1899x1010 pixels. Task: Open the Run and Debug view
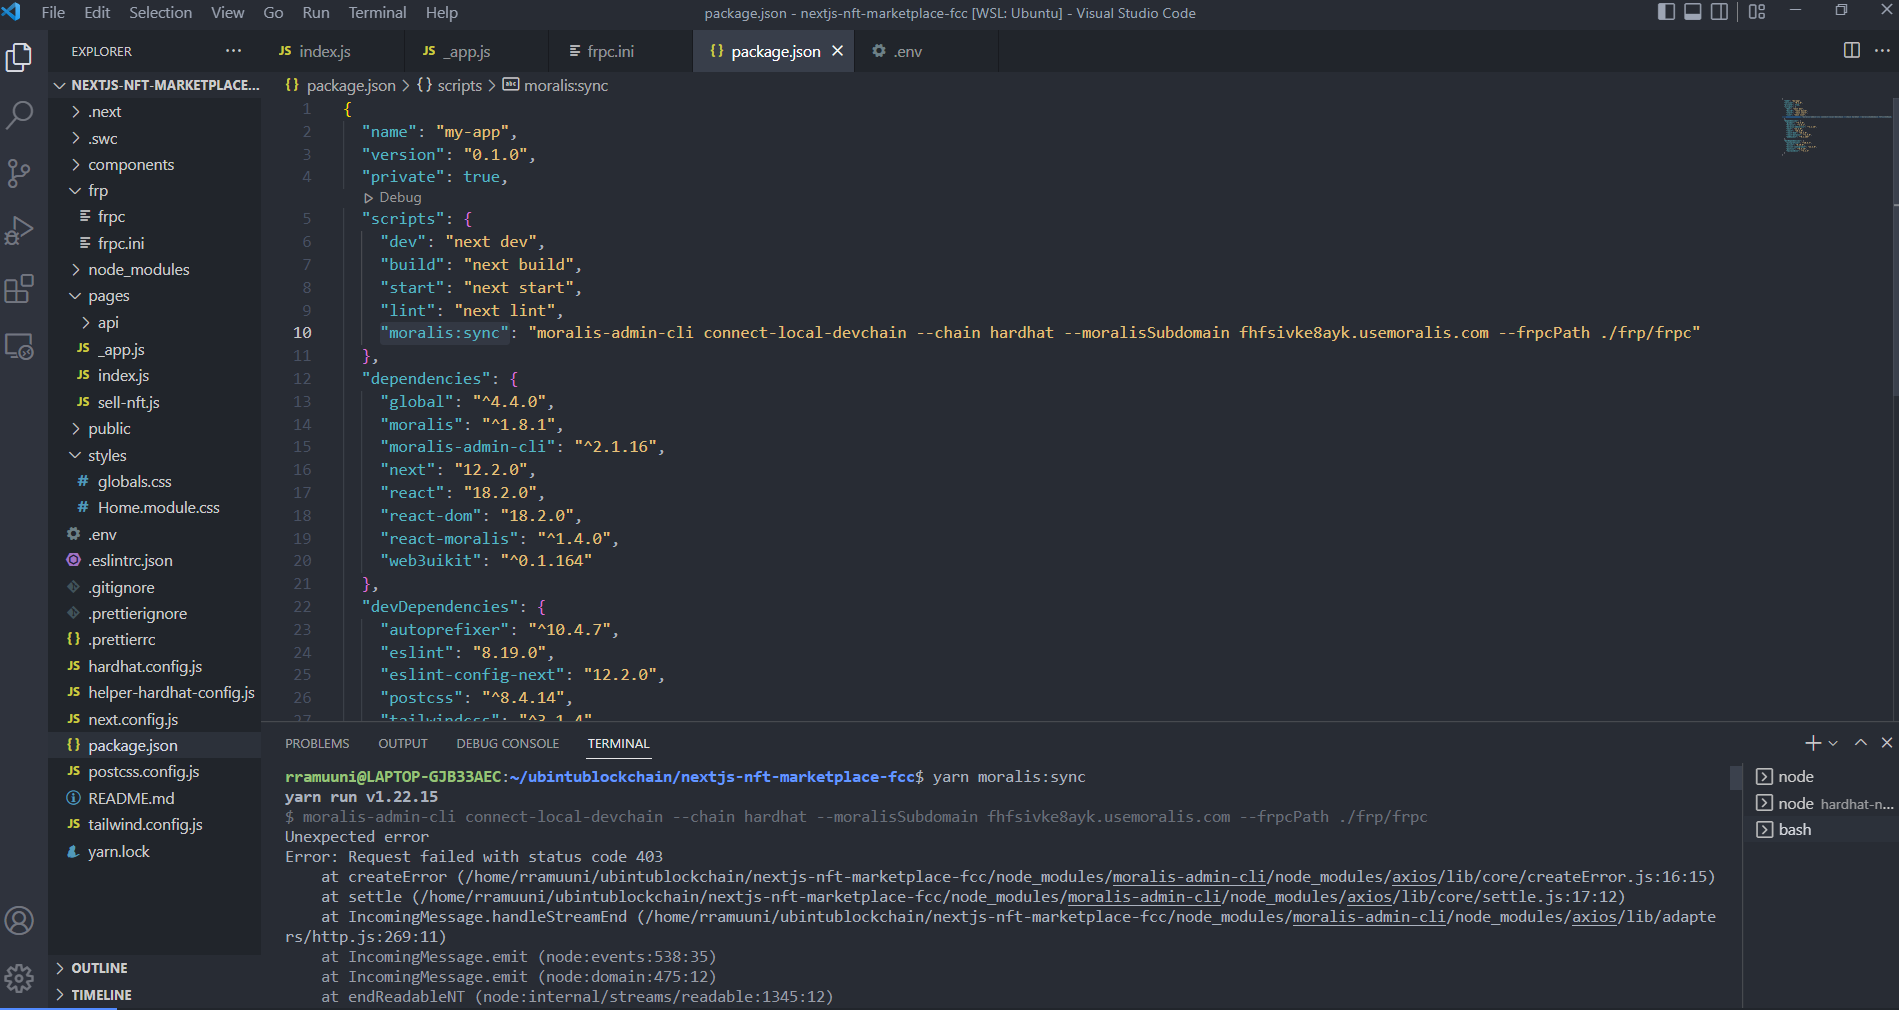point(19,231)
